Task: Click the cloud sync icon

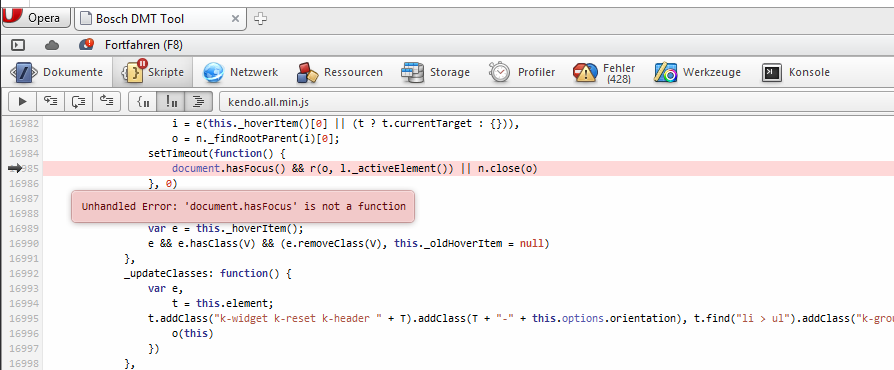Action: (x=52, y=44)
